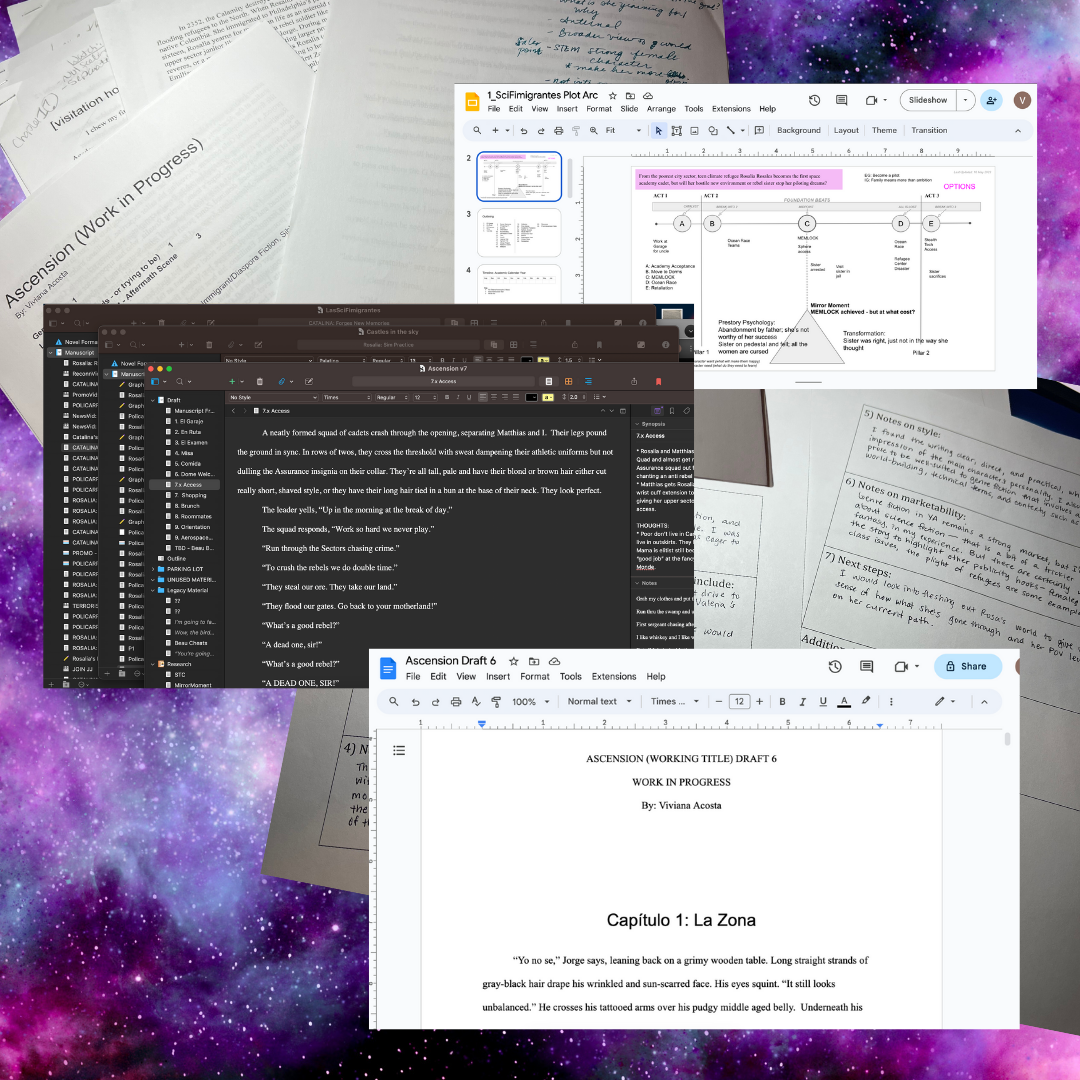This screenshot has width=1080, height=1080.
Task: Open Insert menu in Ascension Draft 6
Action: 497,676
